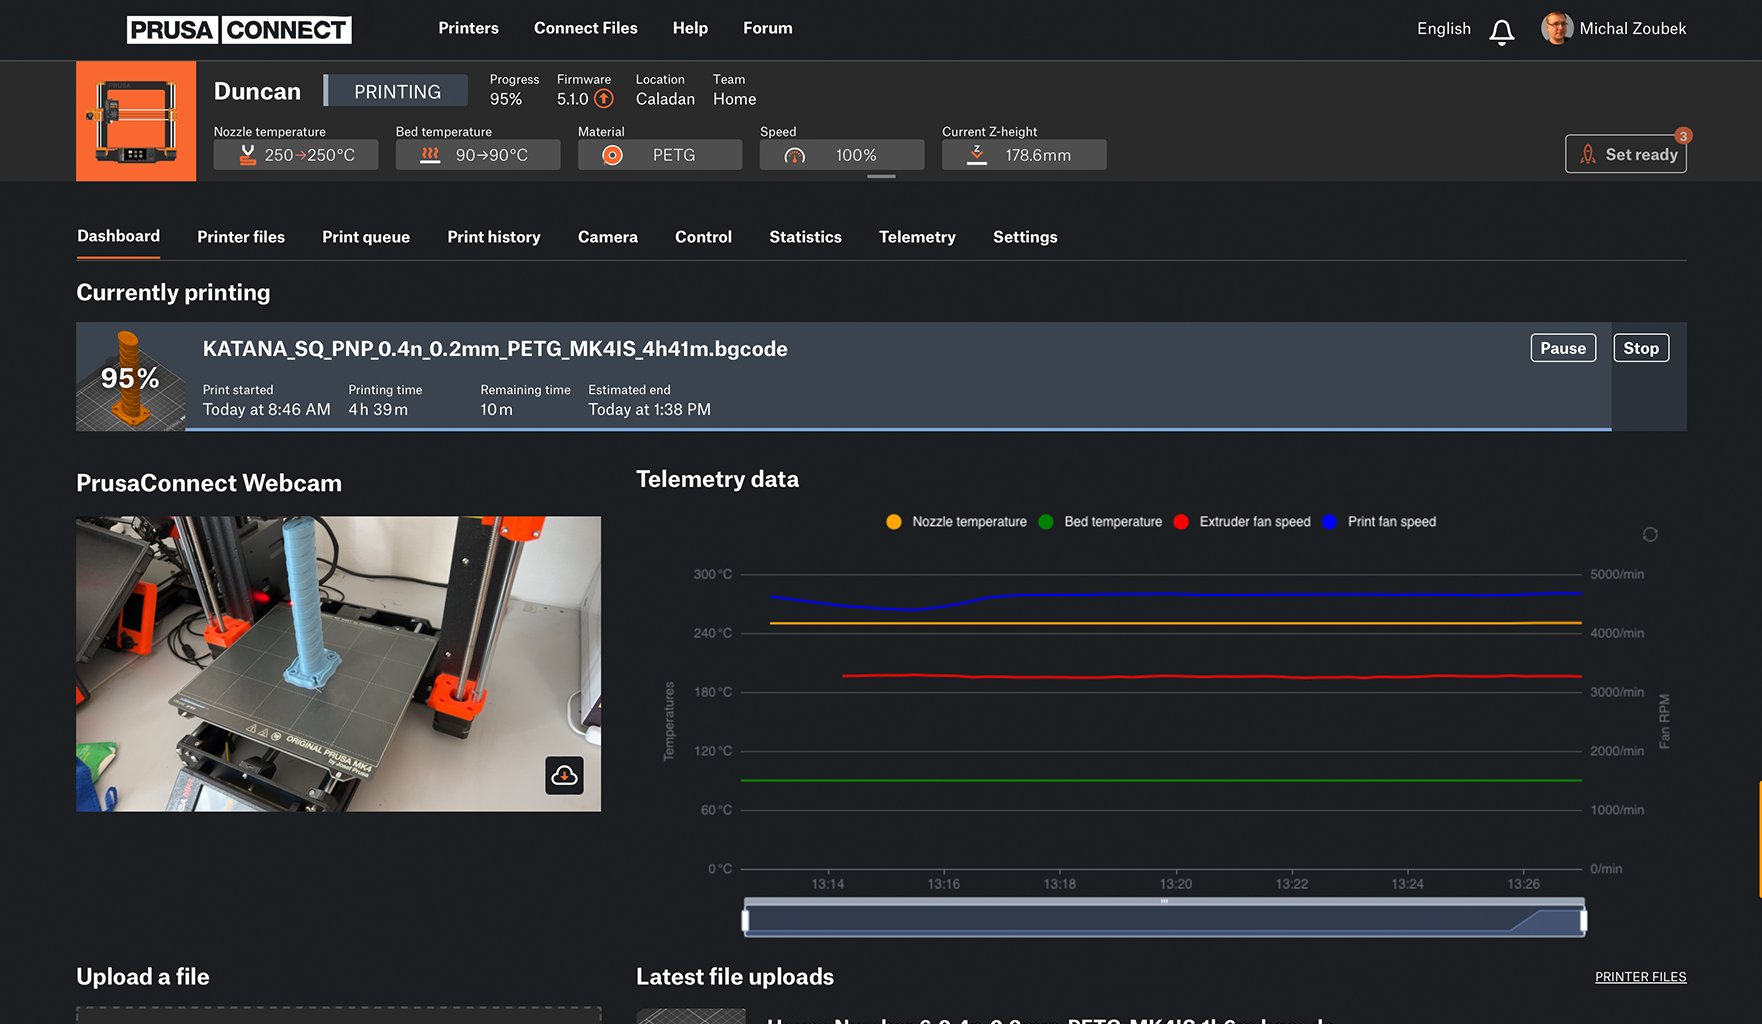Viewport: 1762px width, 1024px height.
Task: Click the PETG material value
Action: coord(674,155)
